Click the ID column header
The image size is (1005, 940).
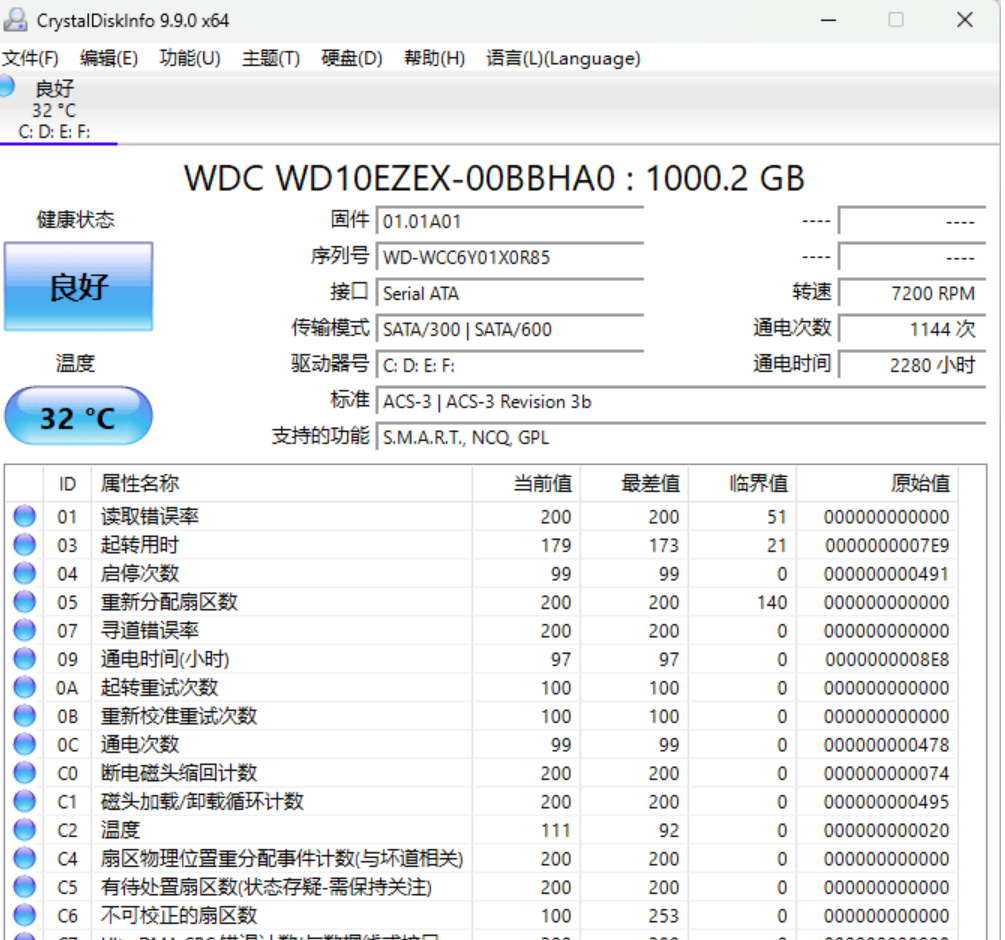click(x=67, y=484)
